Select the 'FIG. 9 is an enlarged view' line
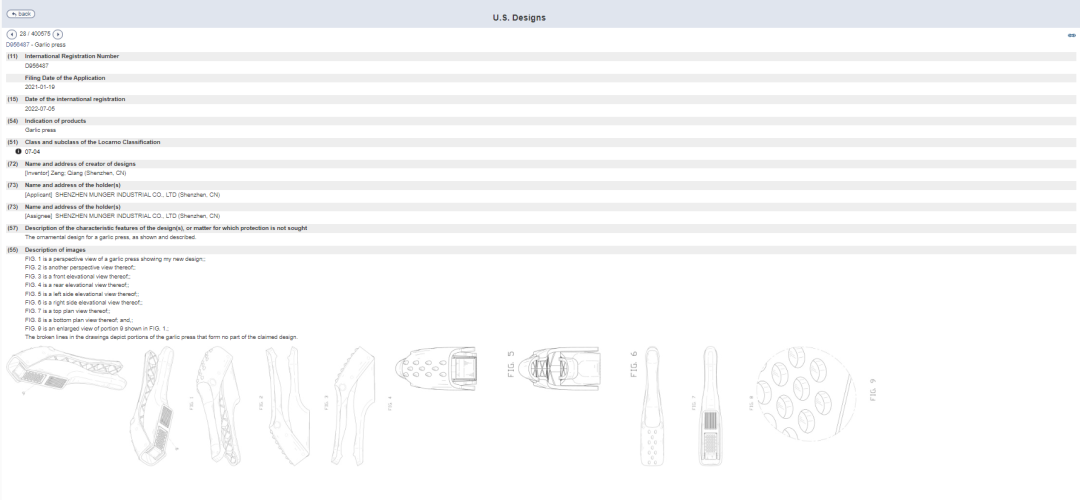Image resolution: width=1080 pixels, height=500 pixels. coord(96,329)
